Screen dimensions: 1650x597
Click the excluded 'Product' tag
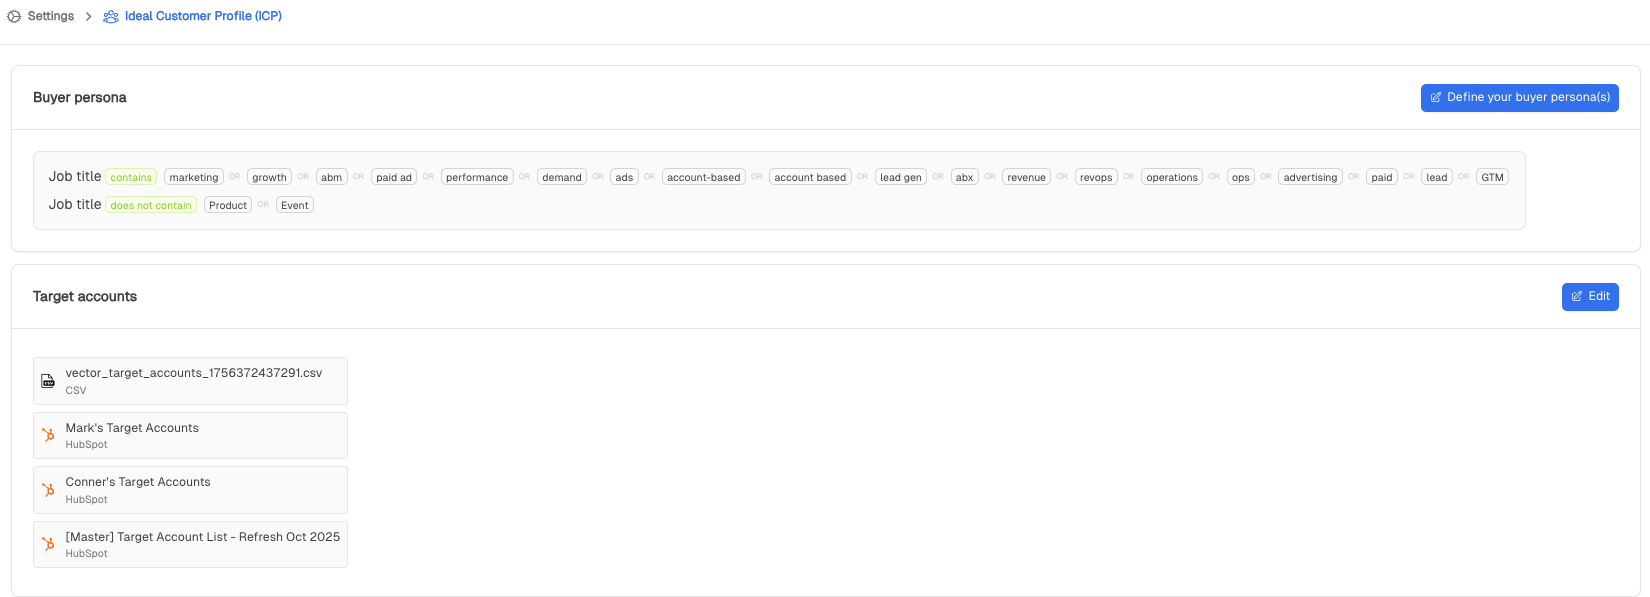[228, 205]
